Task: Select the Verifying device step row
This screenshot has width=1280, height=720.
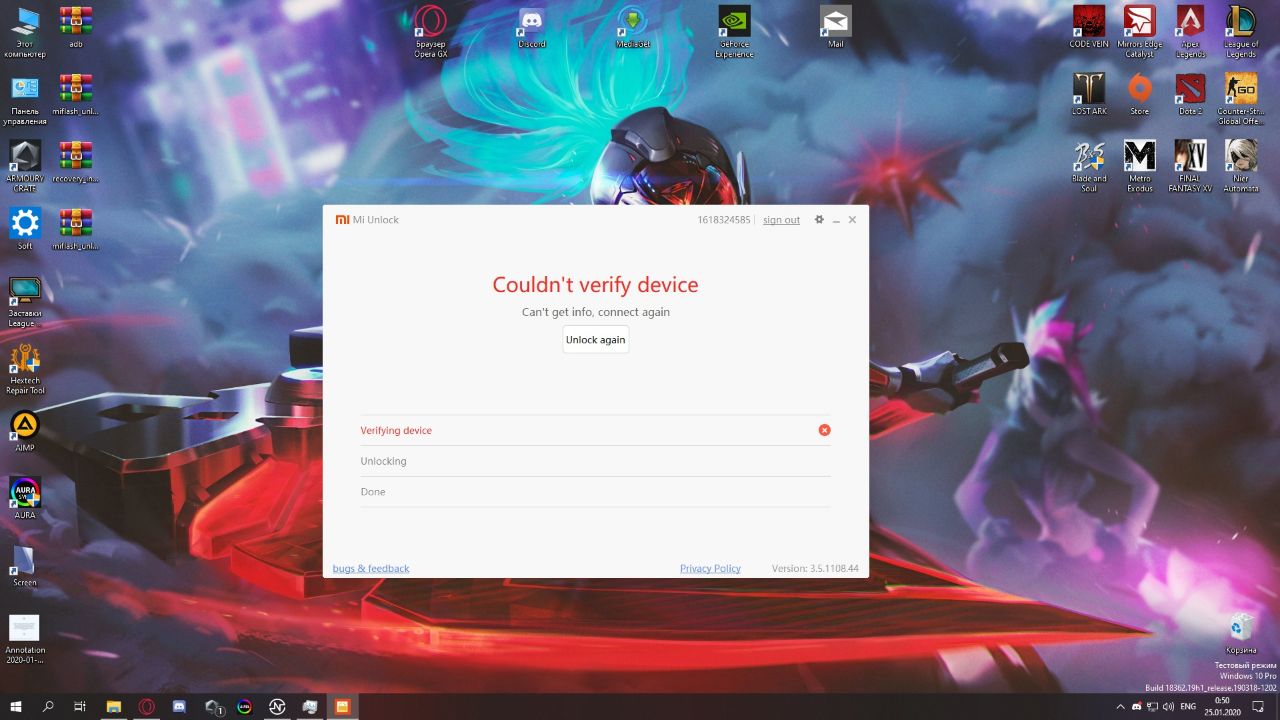Action: [x=595, y=430]
